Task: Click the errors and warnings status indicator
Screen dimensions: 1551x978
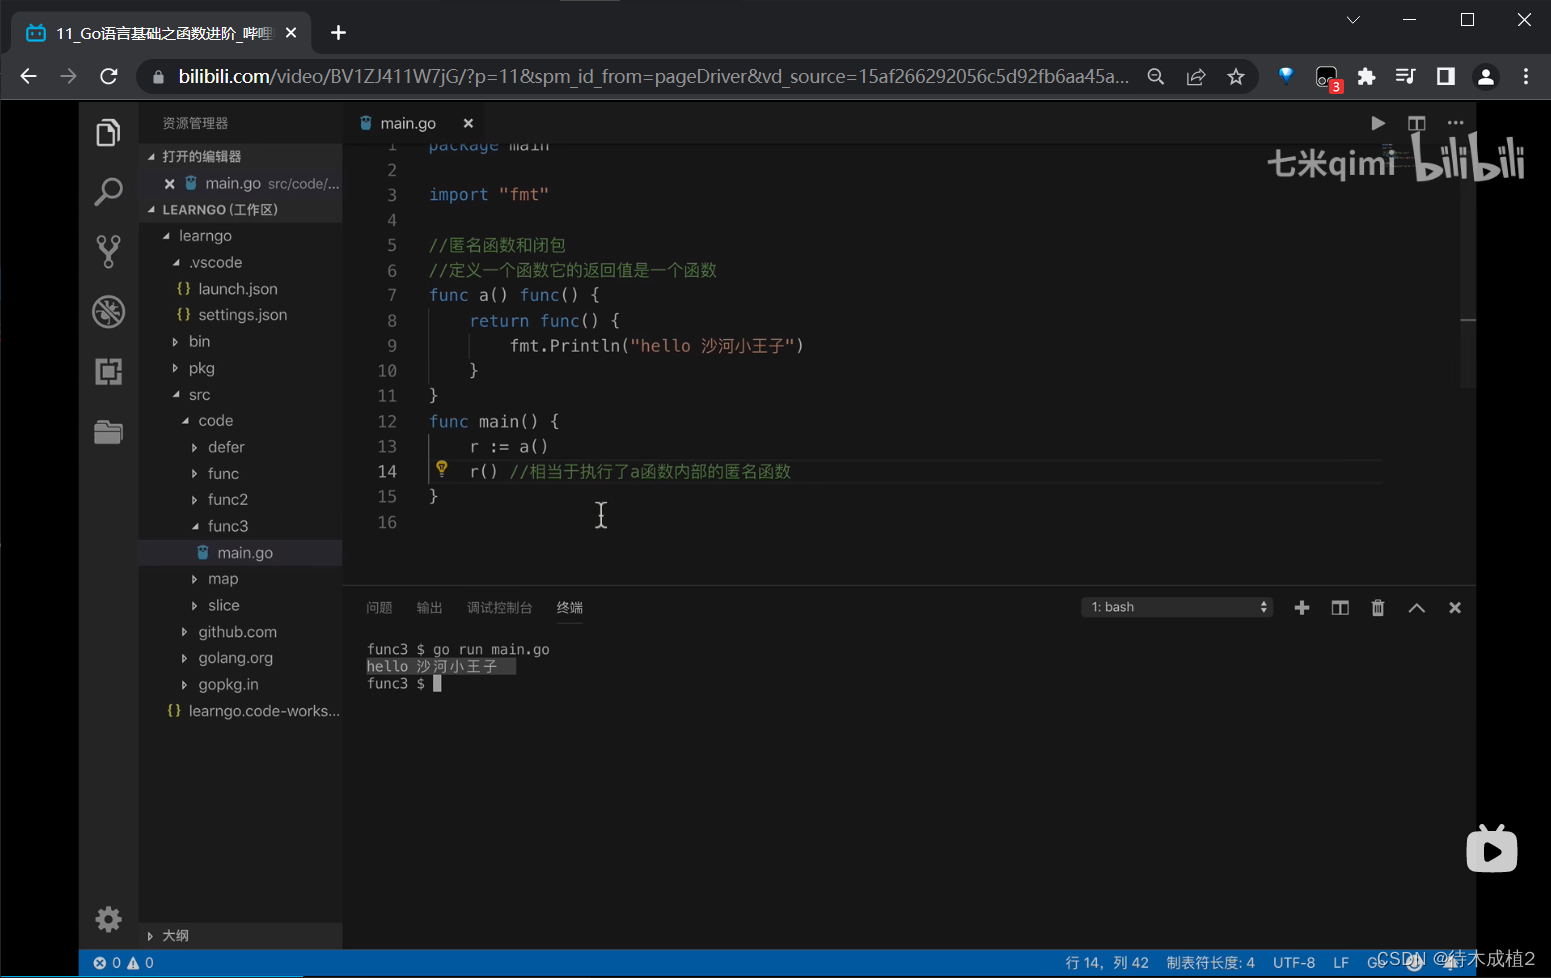Action: click(x=124, y=963)
